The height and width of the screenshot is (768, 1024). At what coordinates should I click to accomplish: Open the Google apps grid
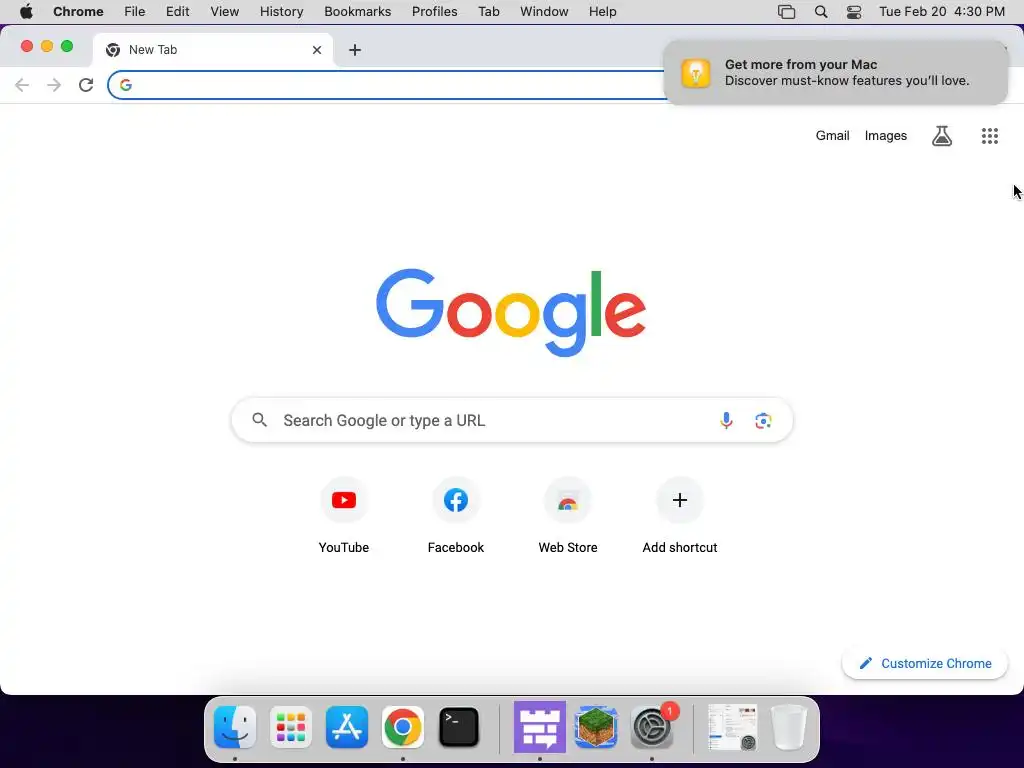pos(989,136)
